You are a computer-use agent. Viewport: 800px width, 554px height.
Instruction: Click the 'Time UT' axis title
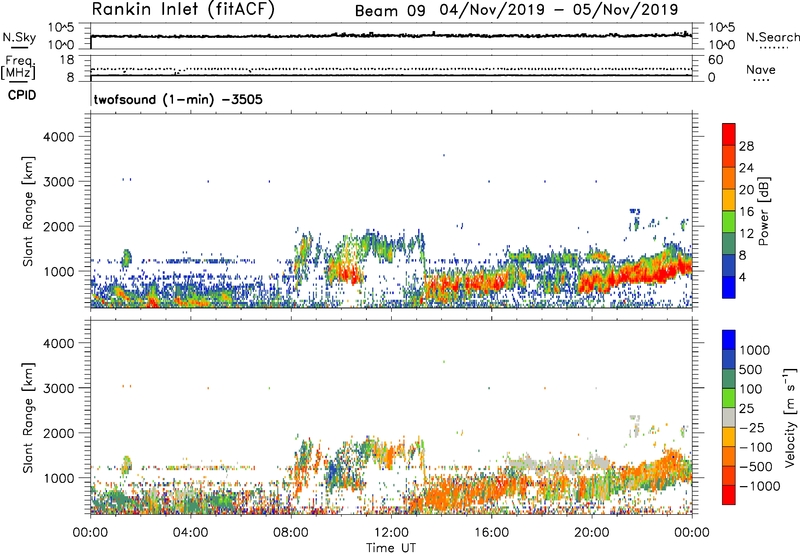391,548
